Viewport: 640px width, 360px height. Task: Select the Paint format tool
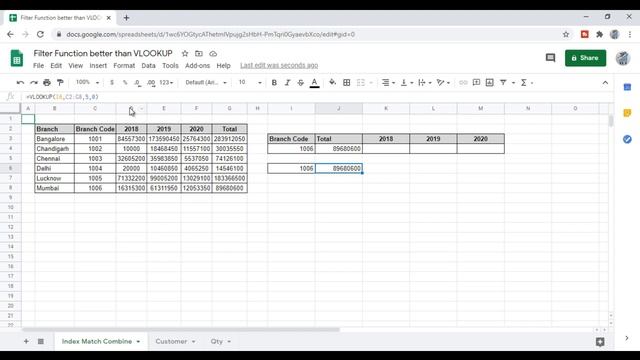coord(60,83)
